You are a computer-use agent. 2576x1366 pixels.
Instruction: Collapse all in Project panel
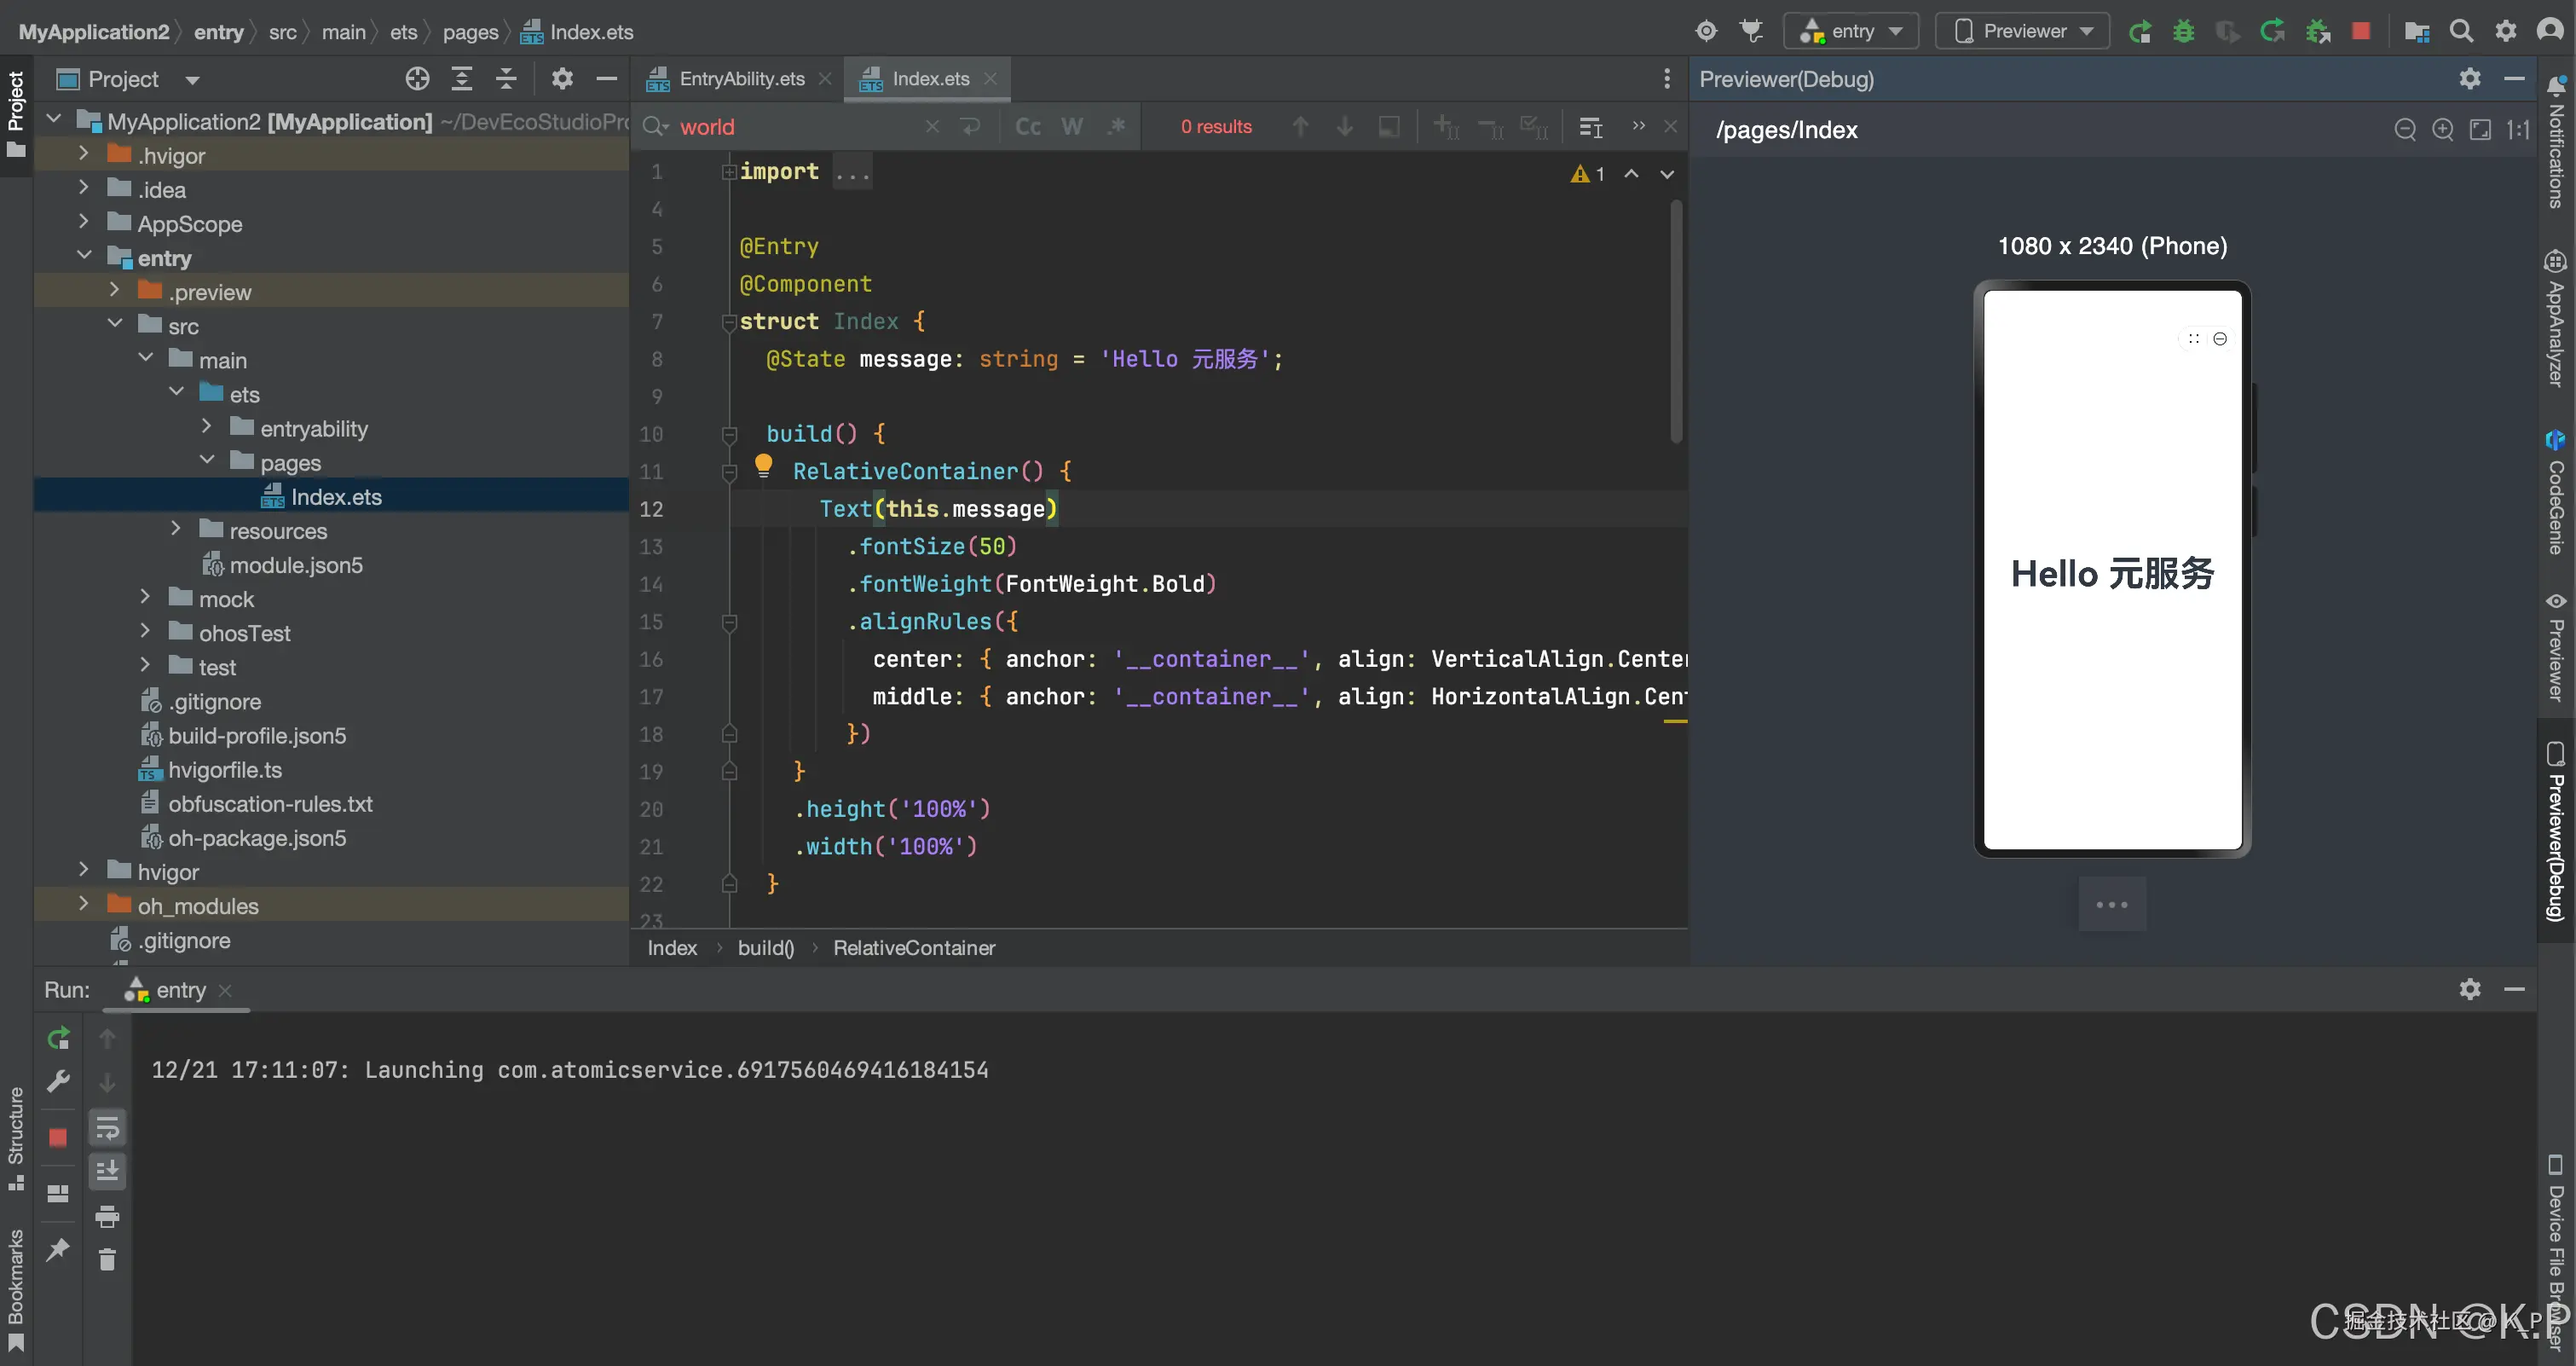click(506, 79)
